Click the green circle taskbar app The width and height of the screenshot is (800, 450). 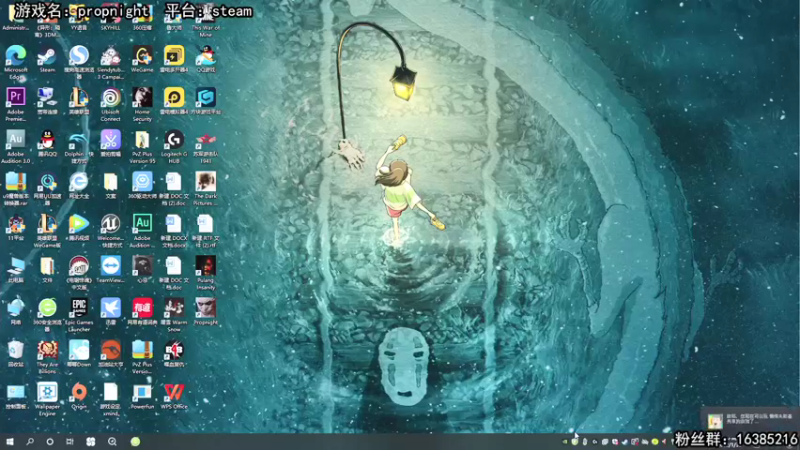135,441
